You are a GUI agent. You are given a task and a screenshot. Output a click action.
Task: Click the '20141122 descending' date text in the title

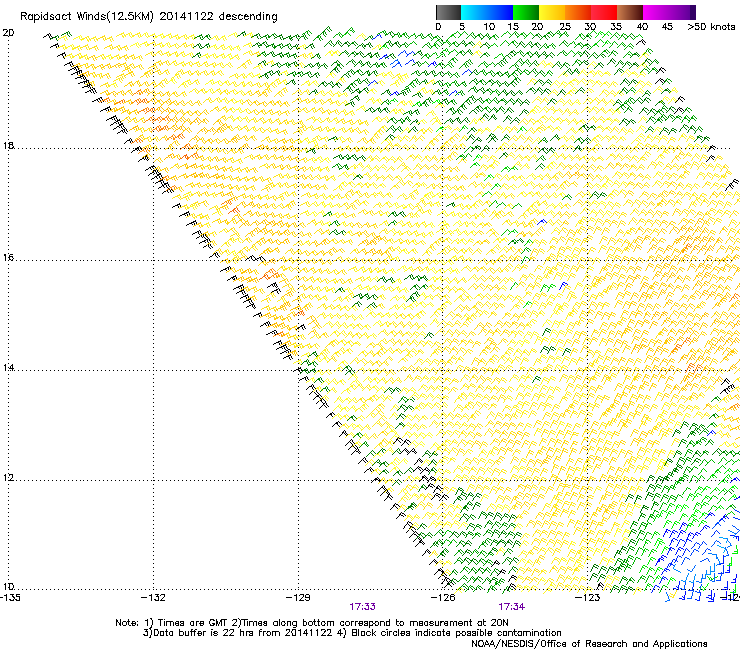(x=219, y=17)
